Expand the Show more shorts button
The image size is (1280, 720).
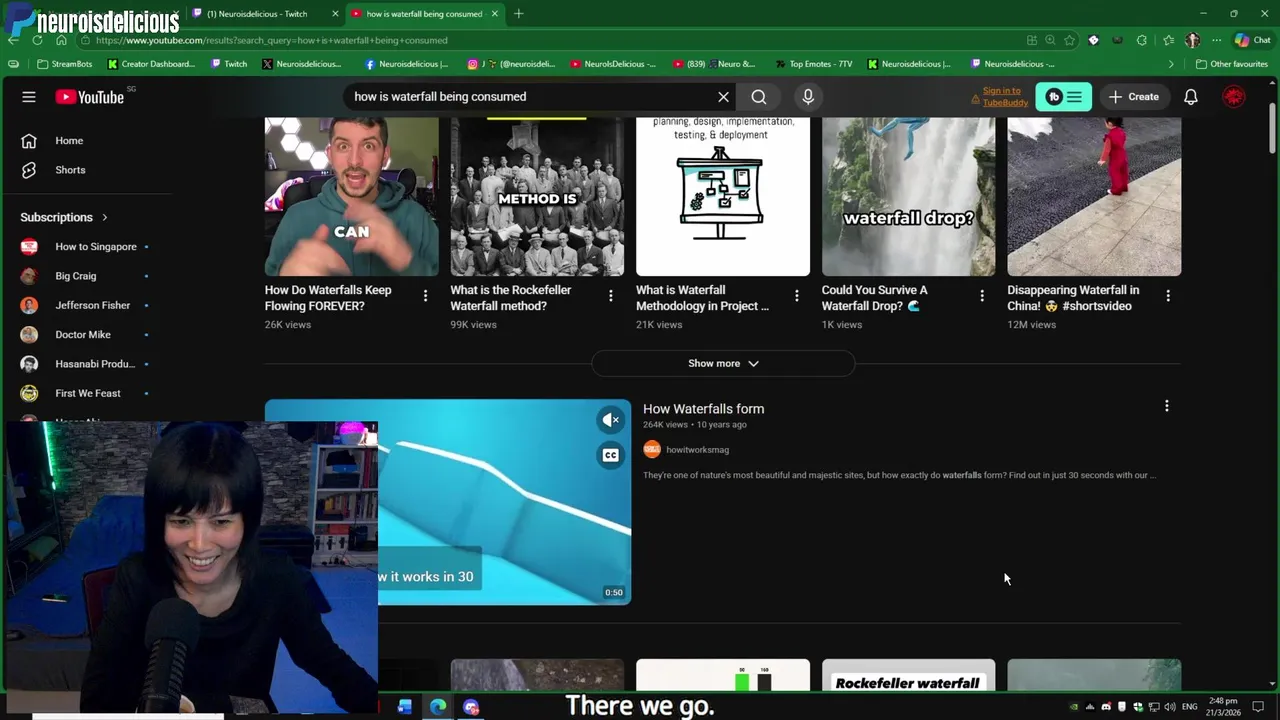(x=723, y=364)
